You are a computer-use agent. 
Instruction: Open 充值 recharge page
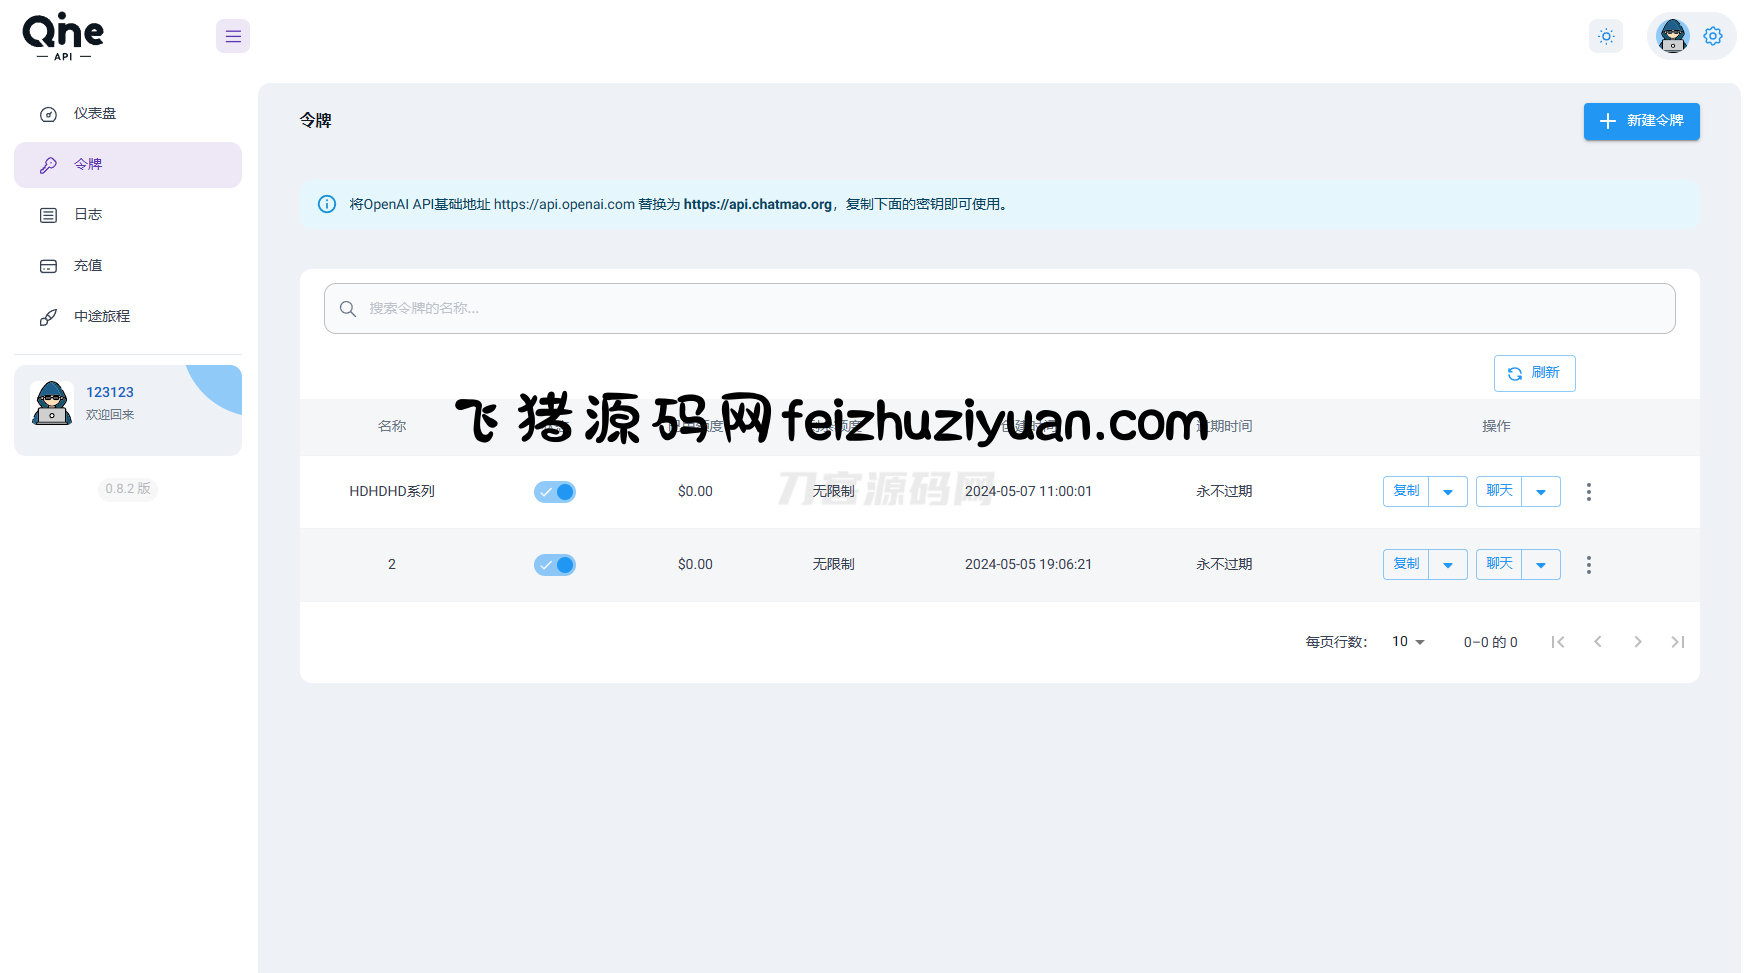(88, 266)
